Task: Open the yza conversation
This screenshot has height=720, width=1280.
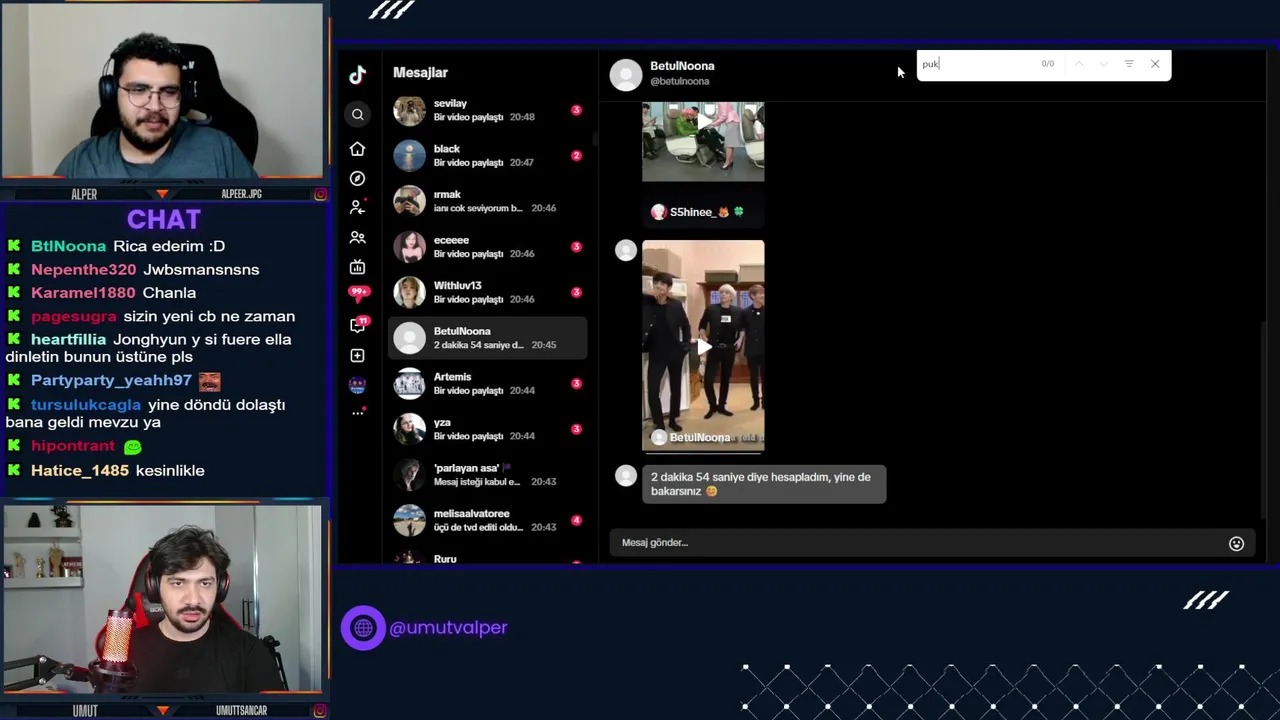Action: pos(488,429)
